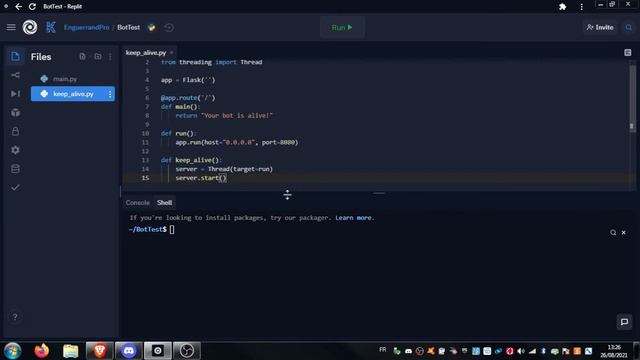Select the keep_alive.py editor tab
The height and width of the screenshot is (360, 640).
pyautogui.click(x=146, y=53)
